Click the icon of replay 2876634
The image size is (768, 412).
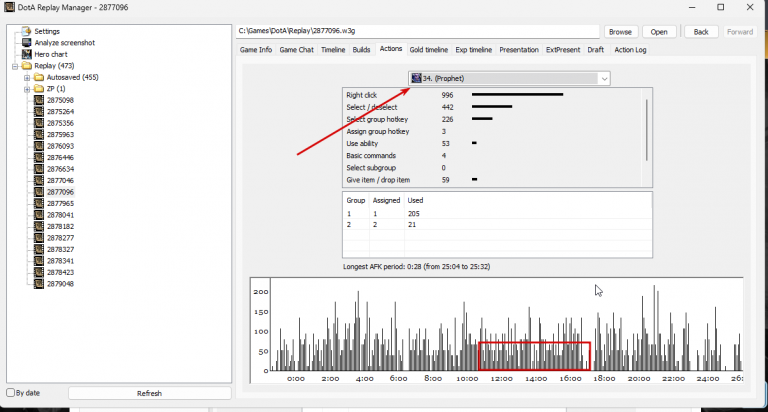[x=39, y=169]
